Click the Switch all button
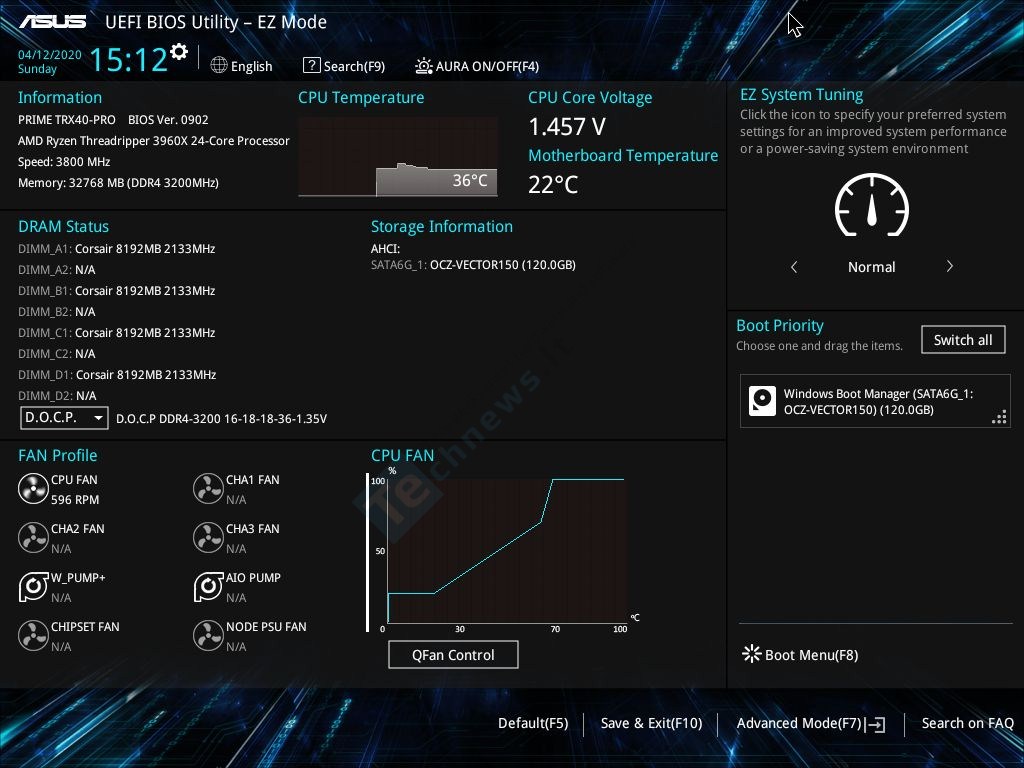This screenshot has height=768, width=1024. [963, 340]
